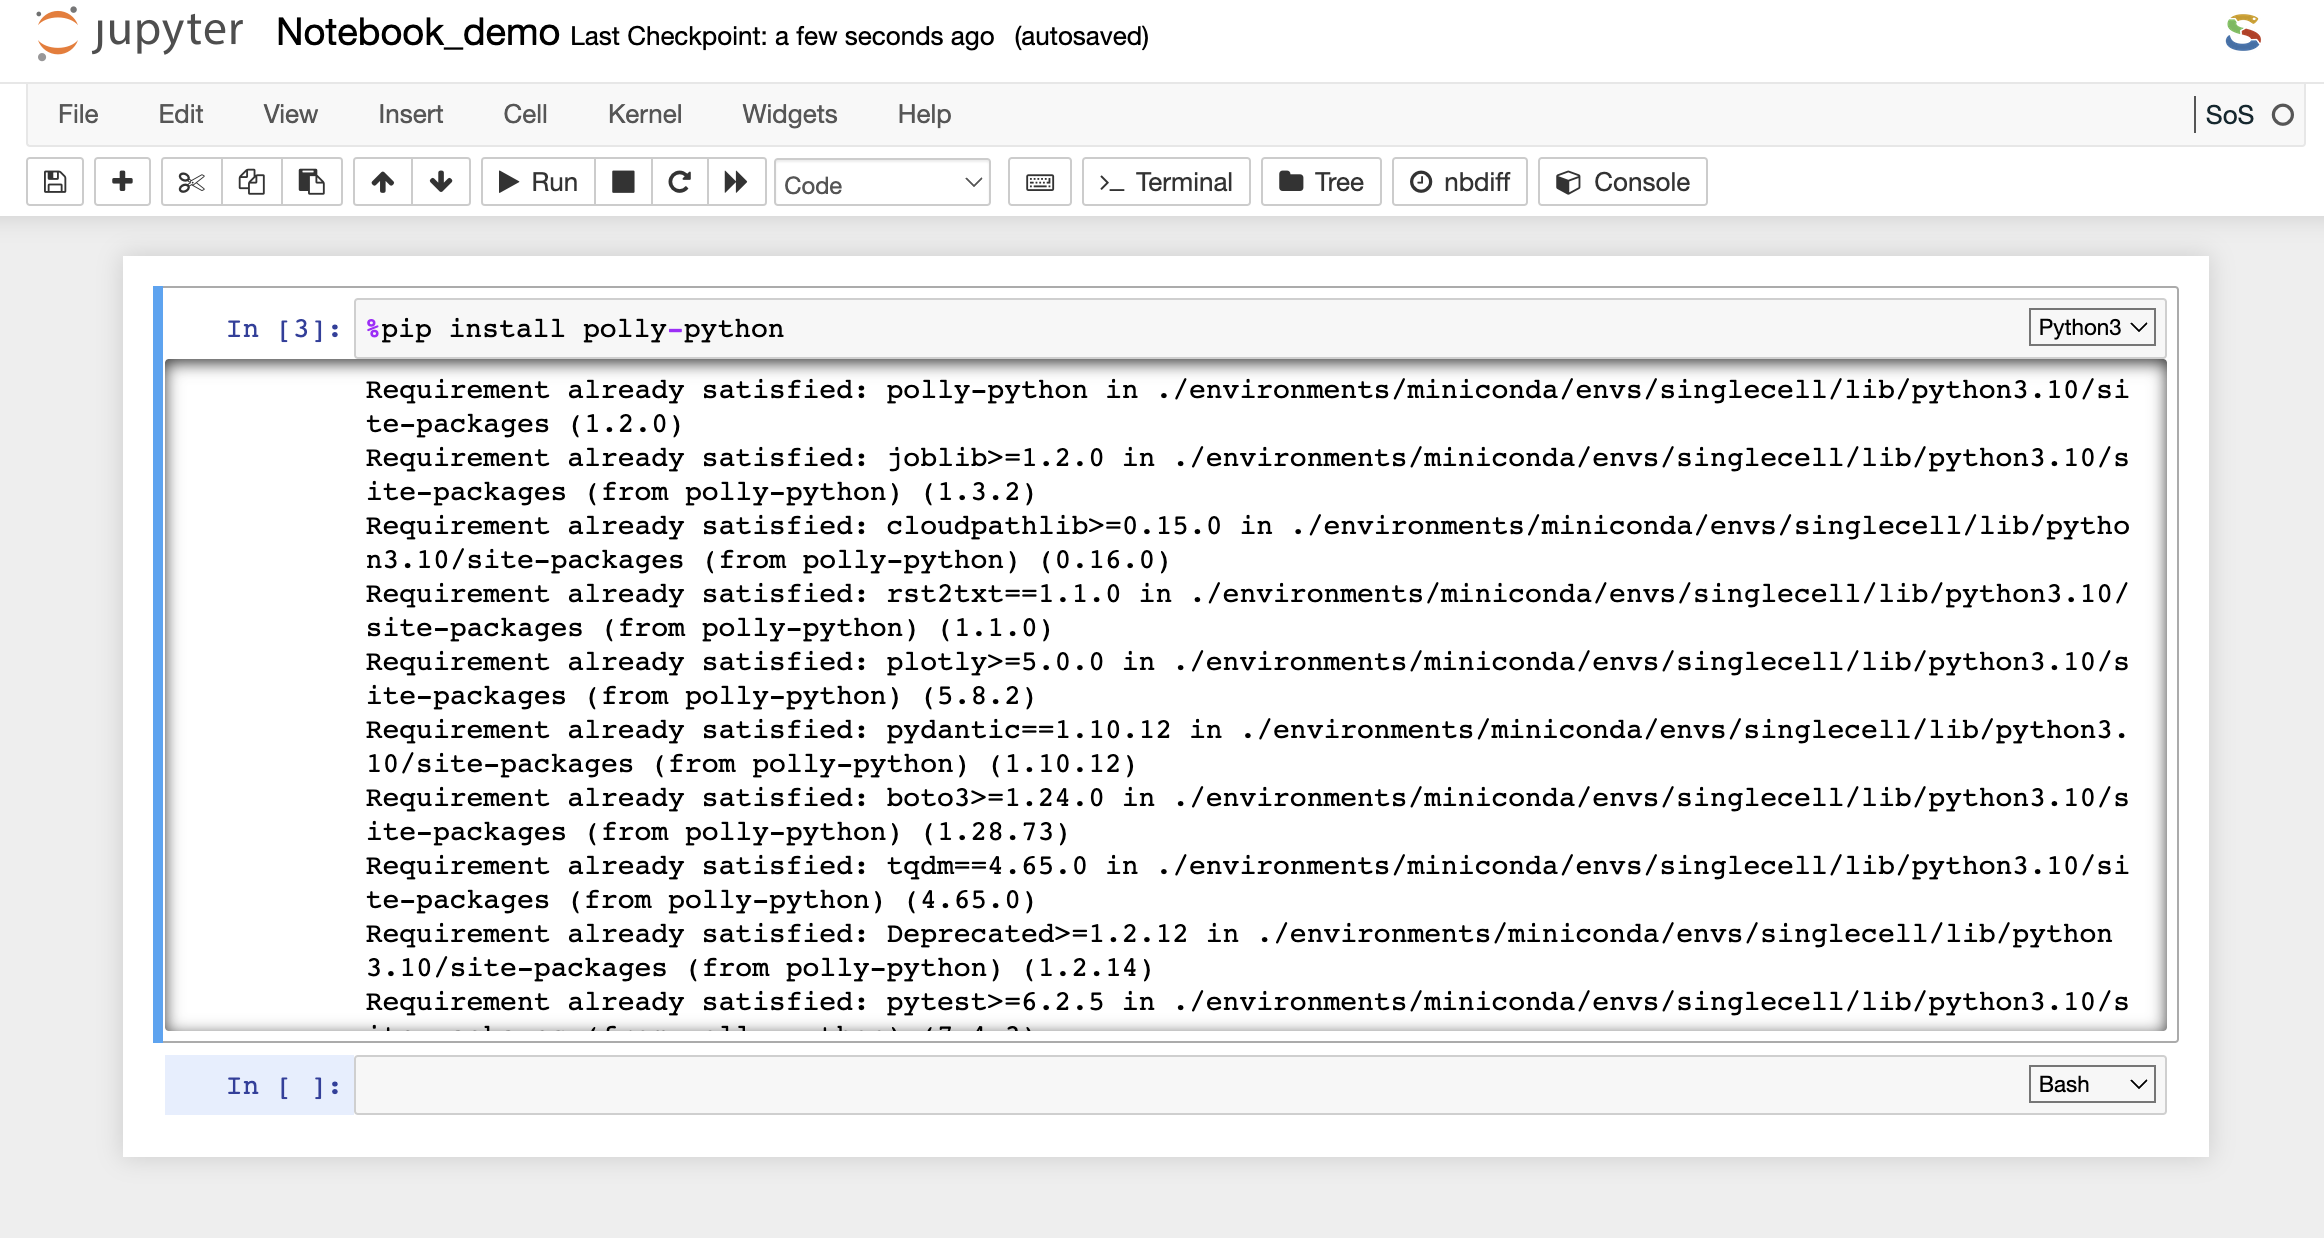This screenshot has height=1238, width=2324.
Task: Click the pytest>=6.2.5 output line
Action: pyautogui.click(x=1247, y=1003)
